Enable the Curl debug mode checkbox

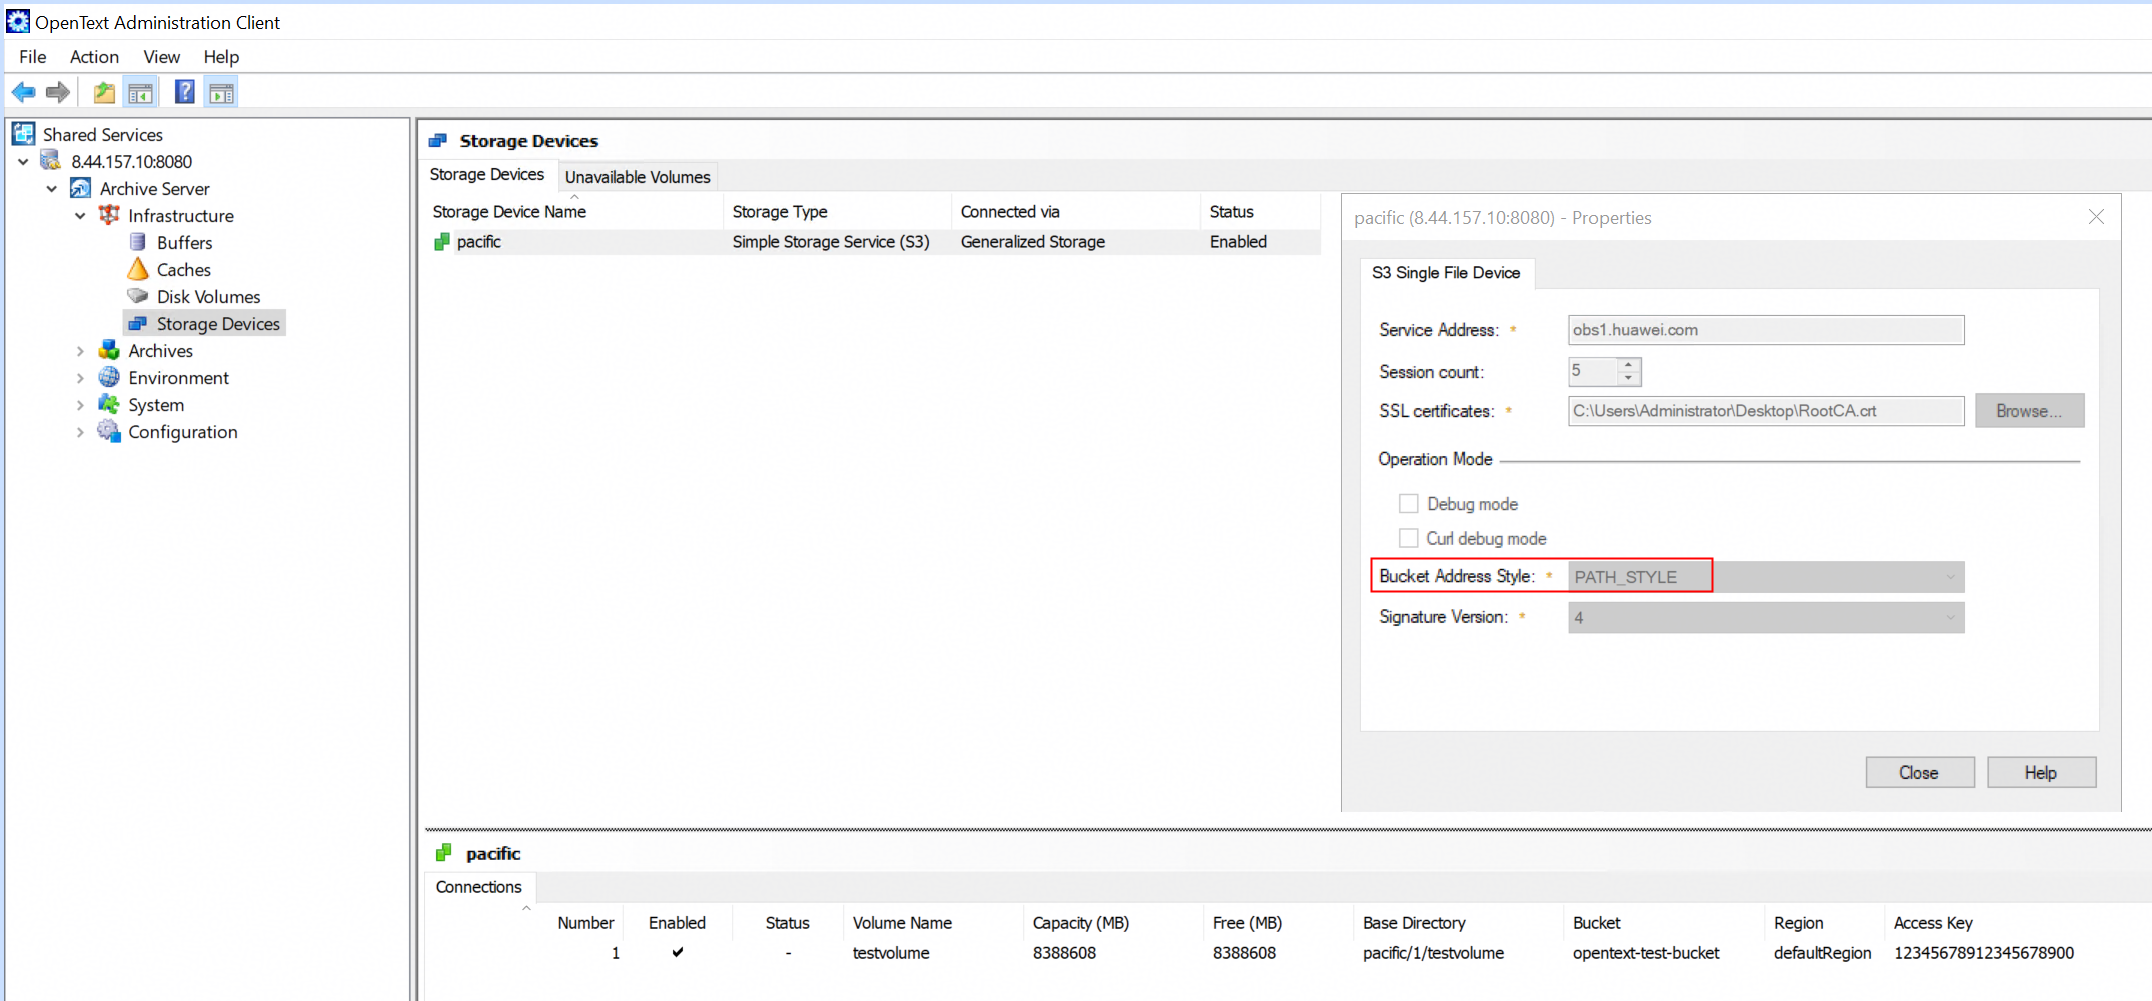pyautogui.click(x=1408, y=538)
